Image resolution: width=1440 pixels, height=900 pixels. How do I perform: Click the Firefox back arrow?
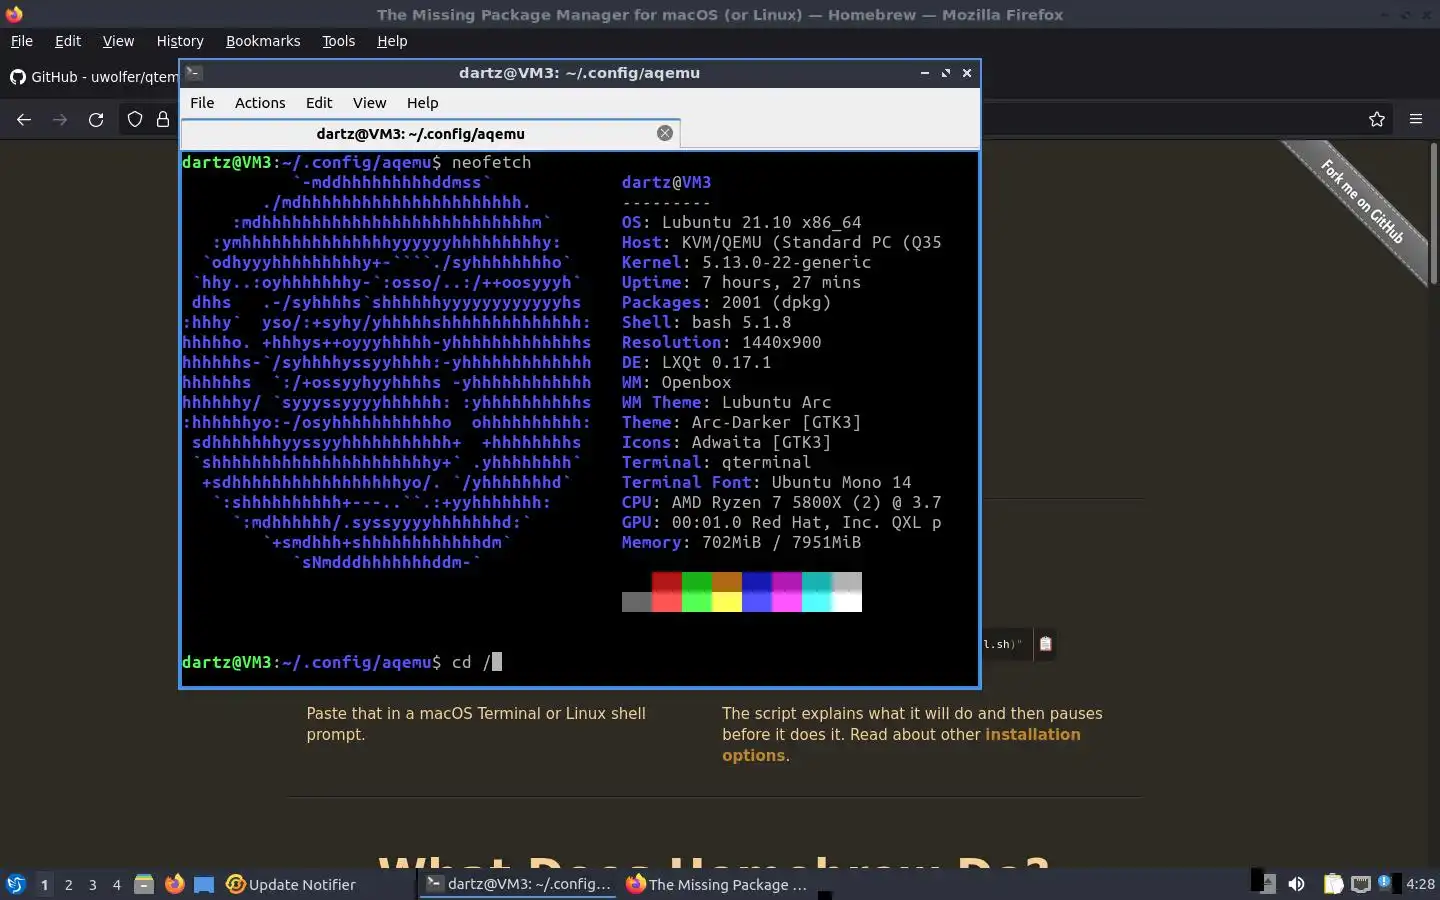coord(24,119)
